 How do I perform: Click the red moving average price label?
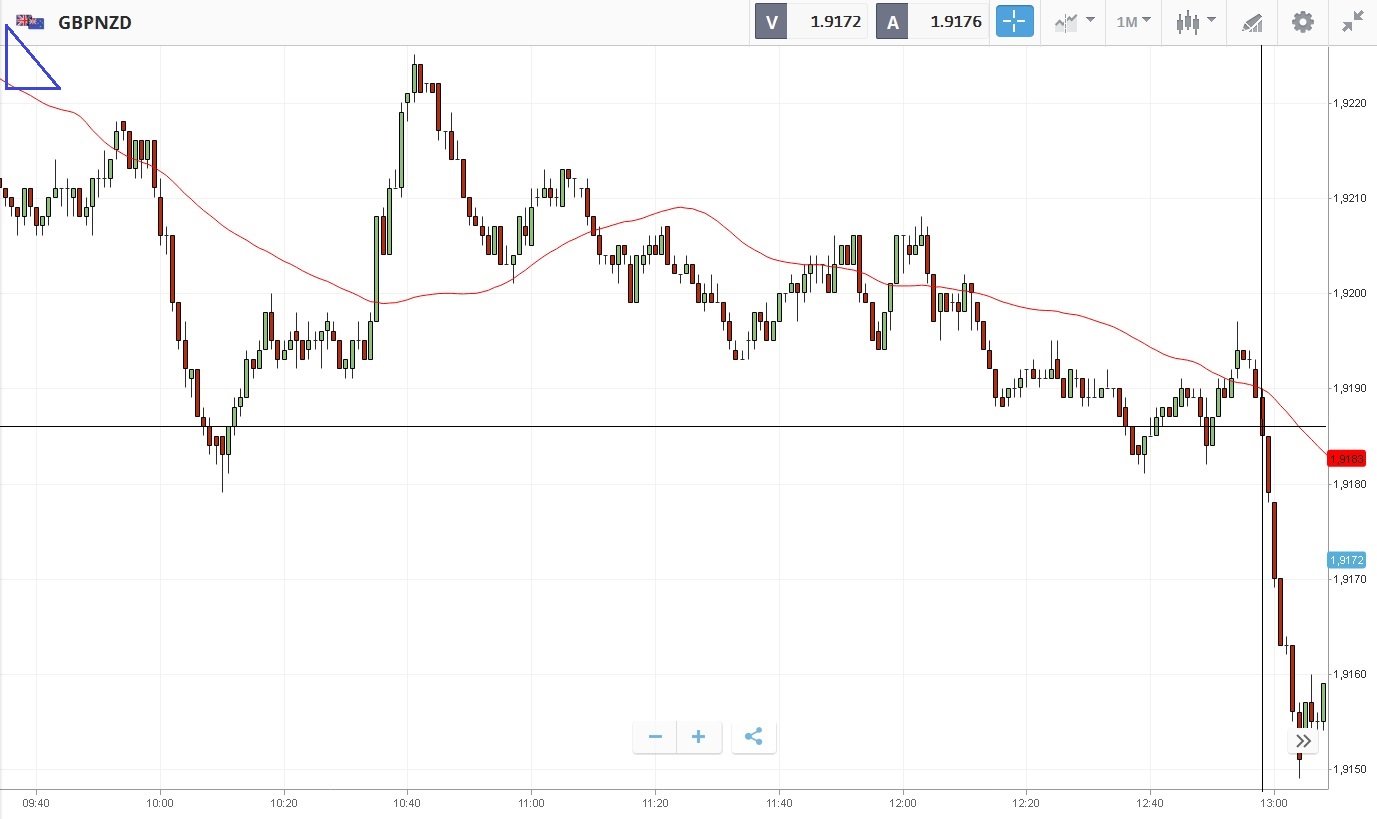[1346, 459]
